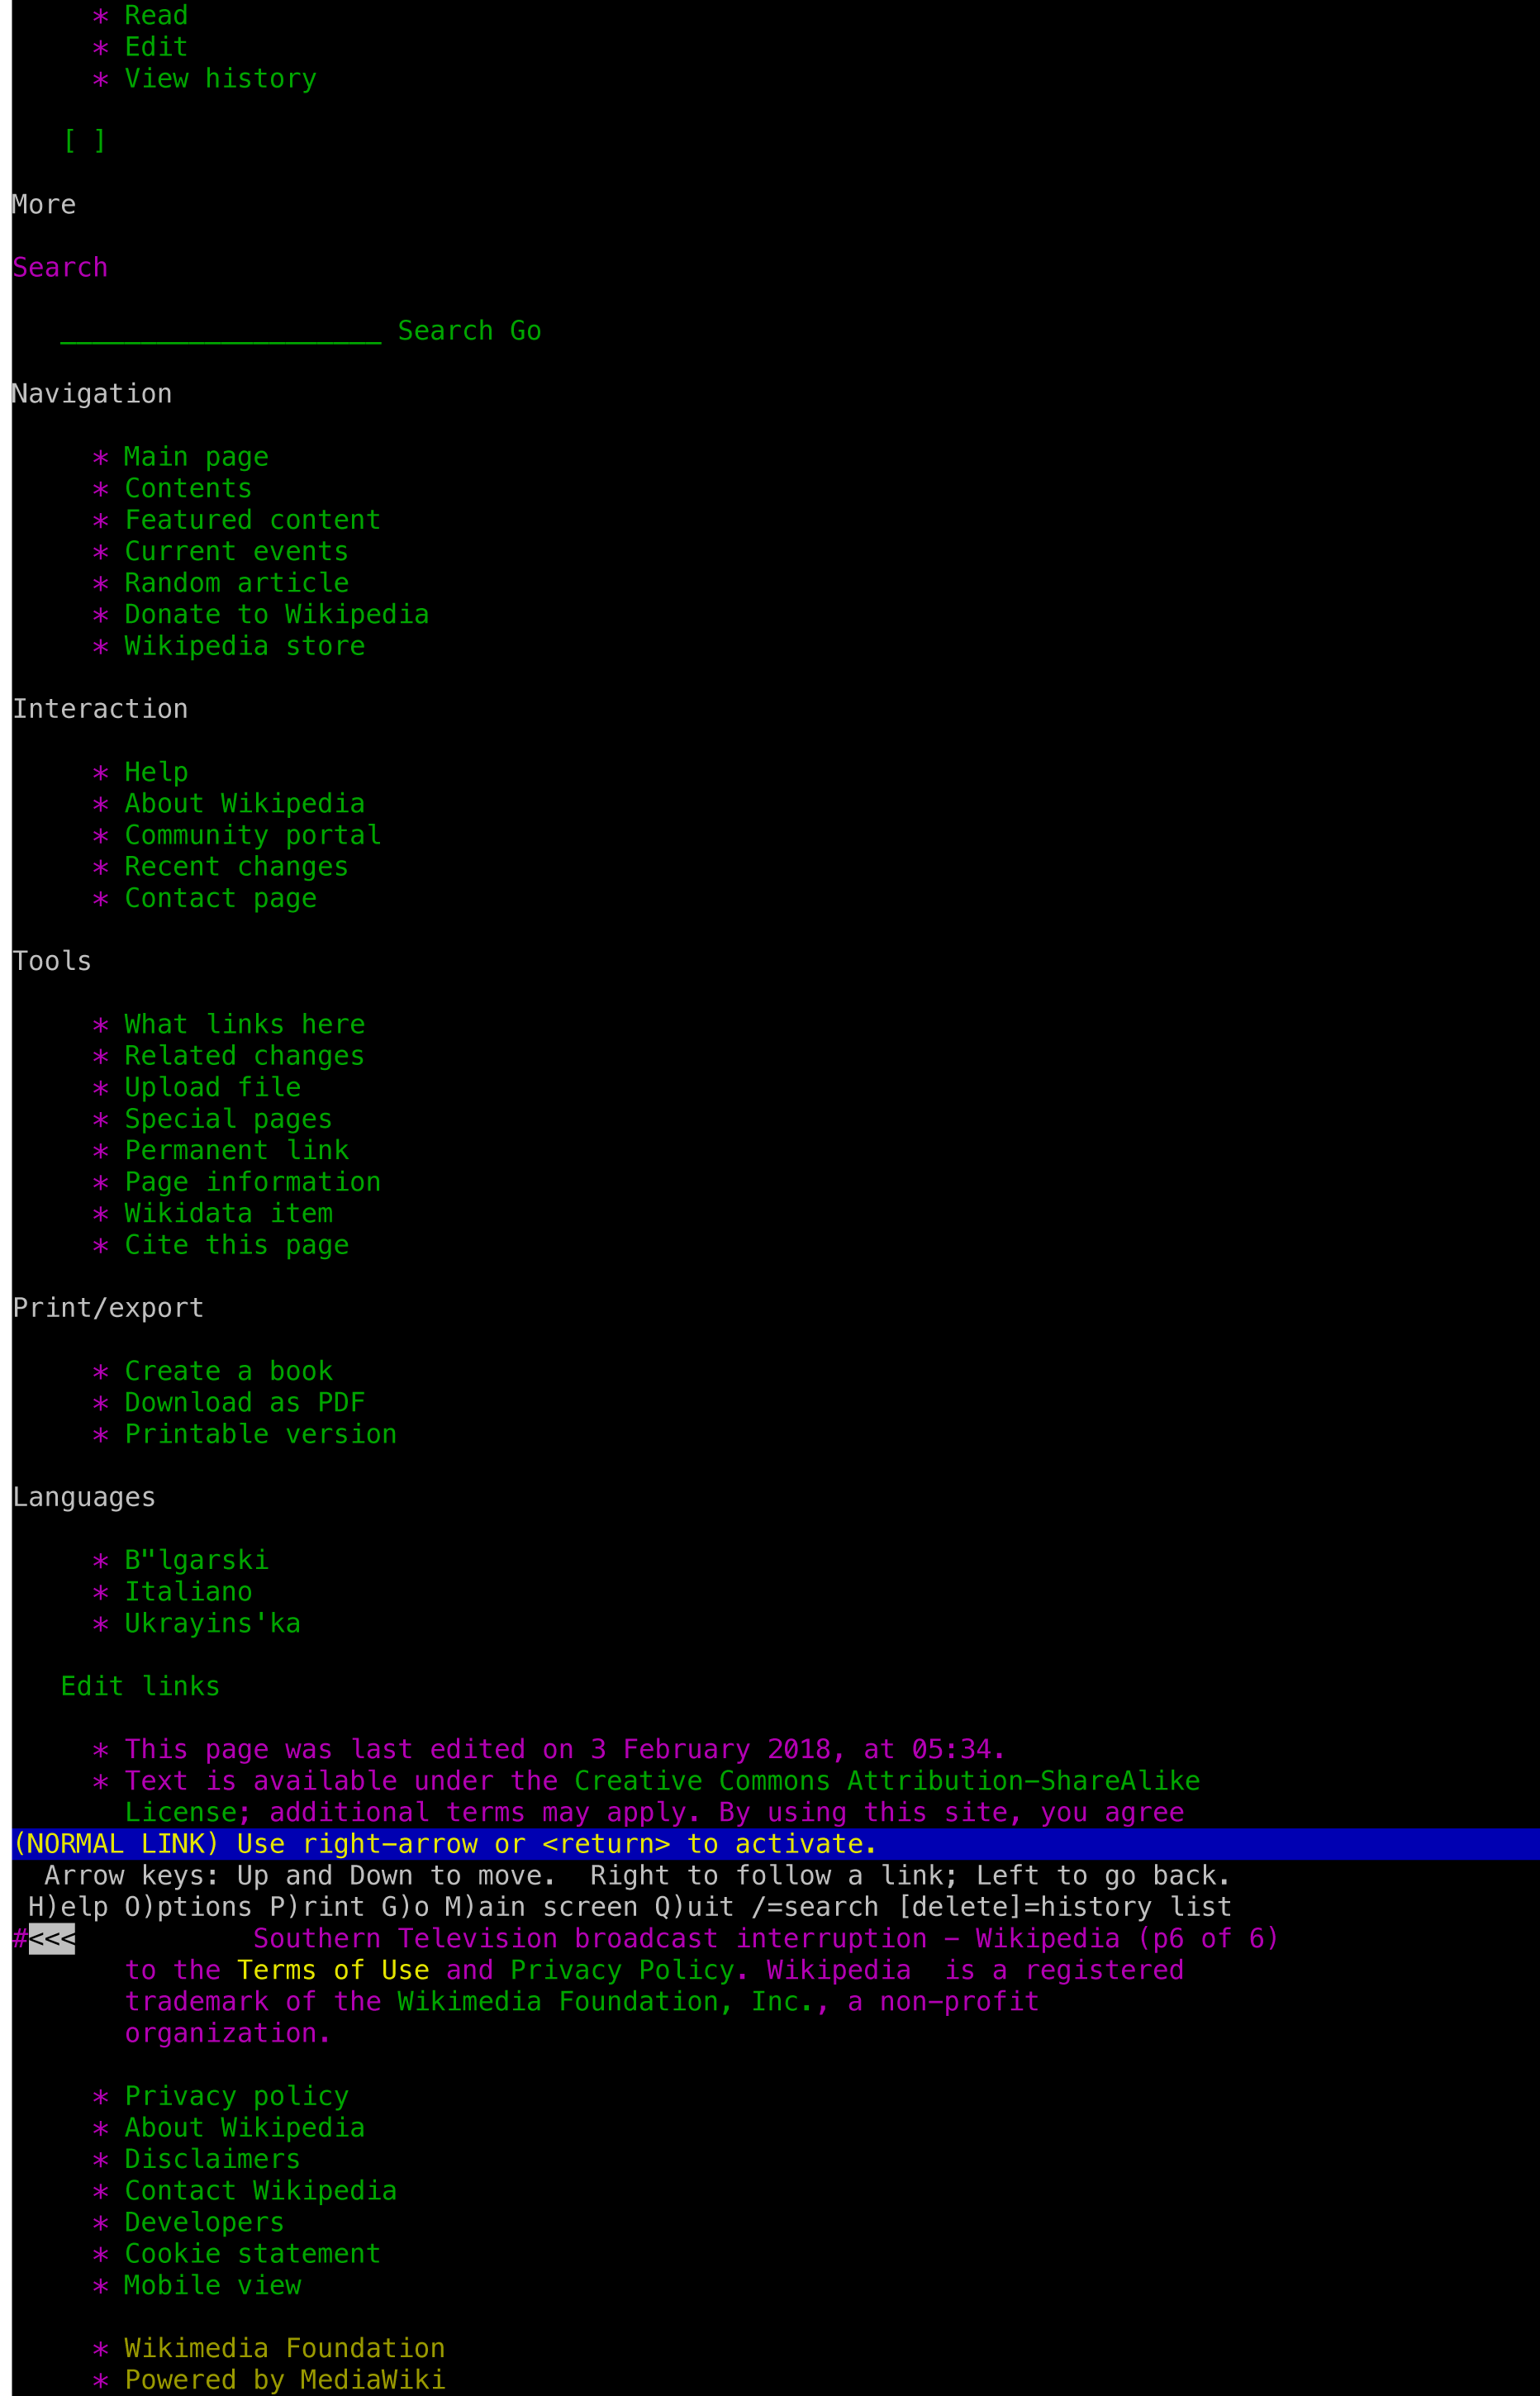
Task: Open the Mobile view link
Action: point(212,2285)
